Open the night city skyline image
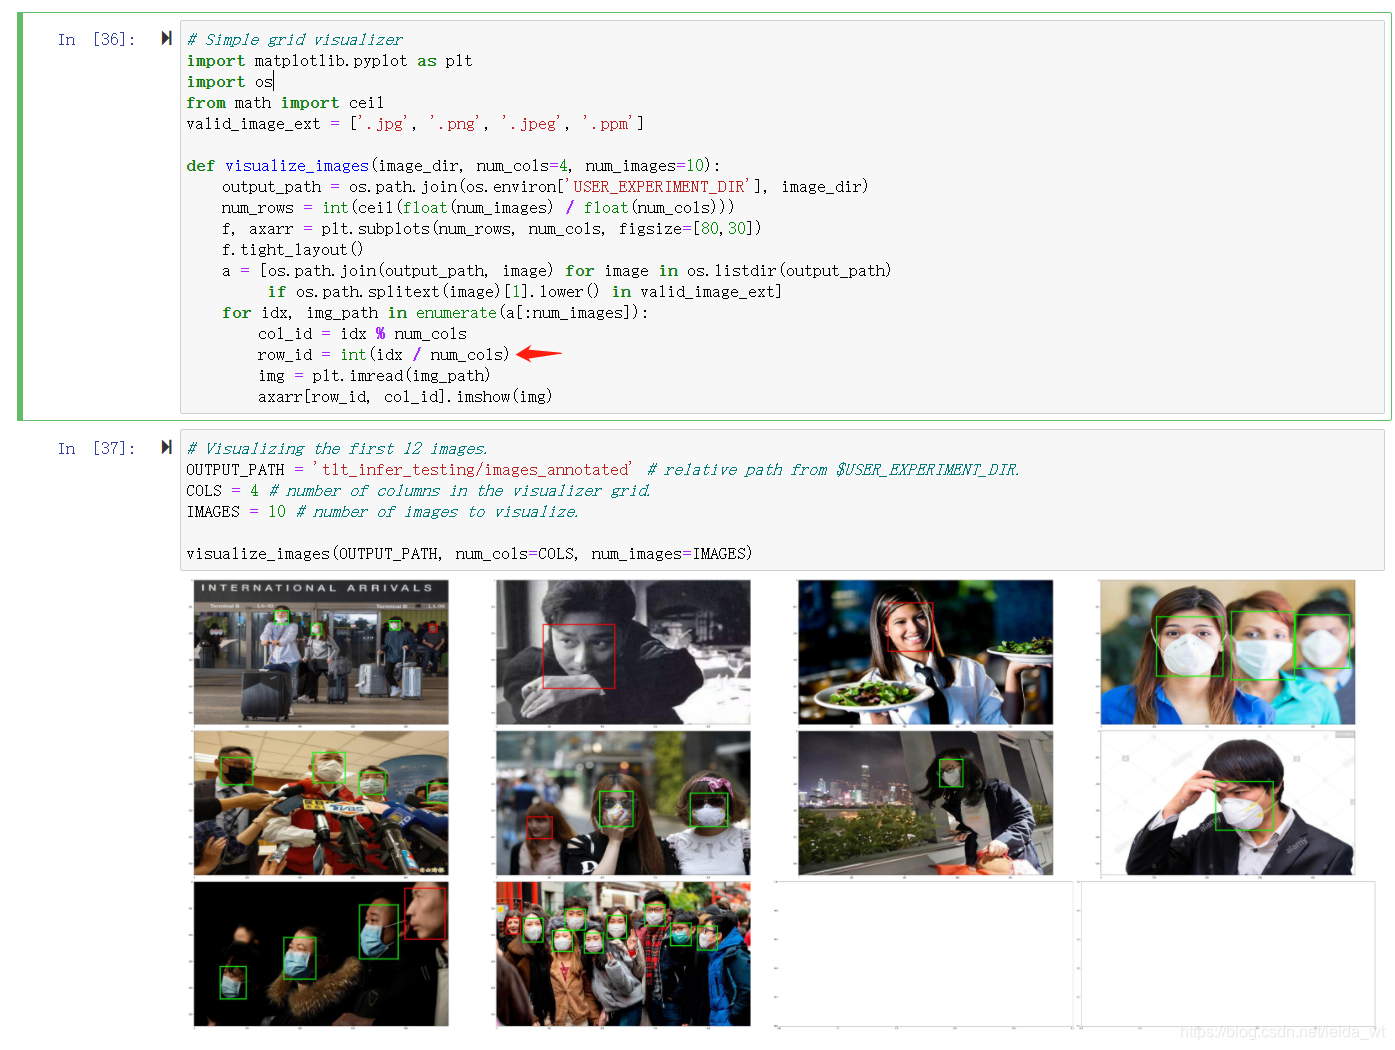This screenshot has height=1050, width=1395. [x=925, y=803]
